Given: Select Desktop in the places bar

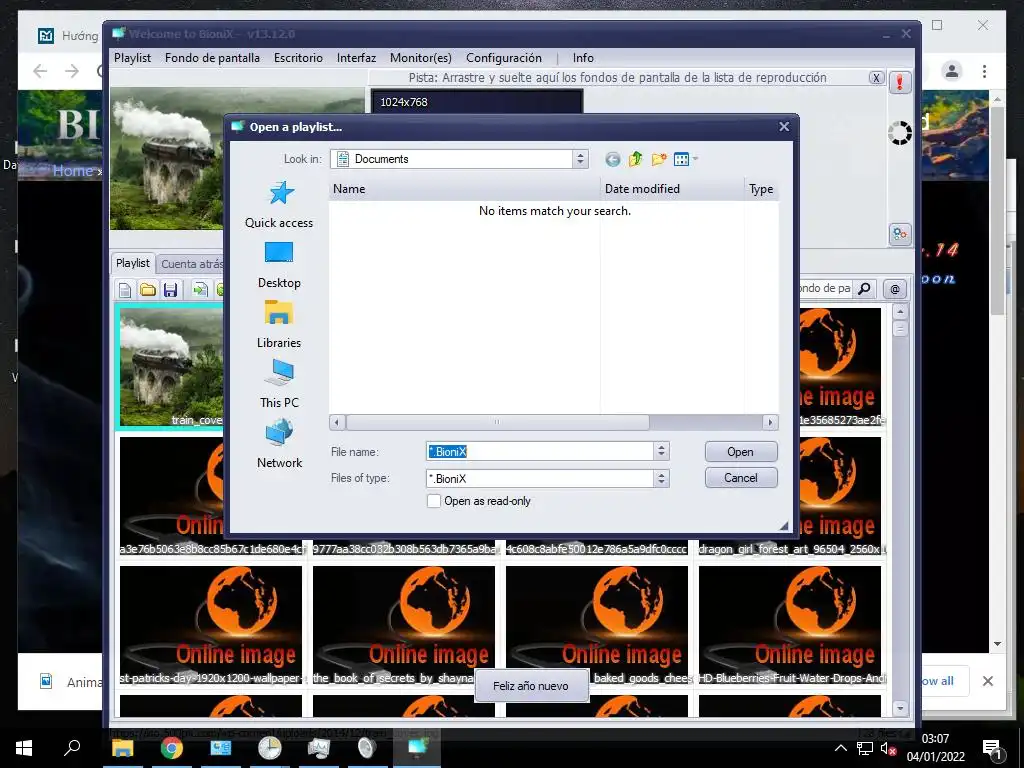Looking at the screenshot, I should [279, 265].
